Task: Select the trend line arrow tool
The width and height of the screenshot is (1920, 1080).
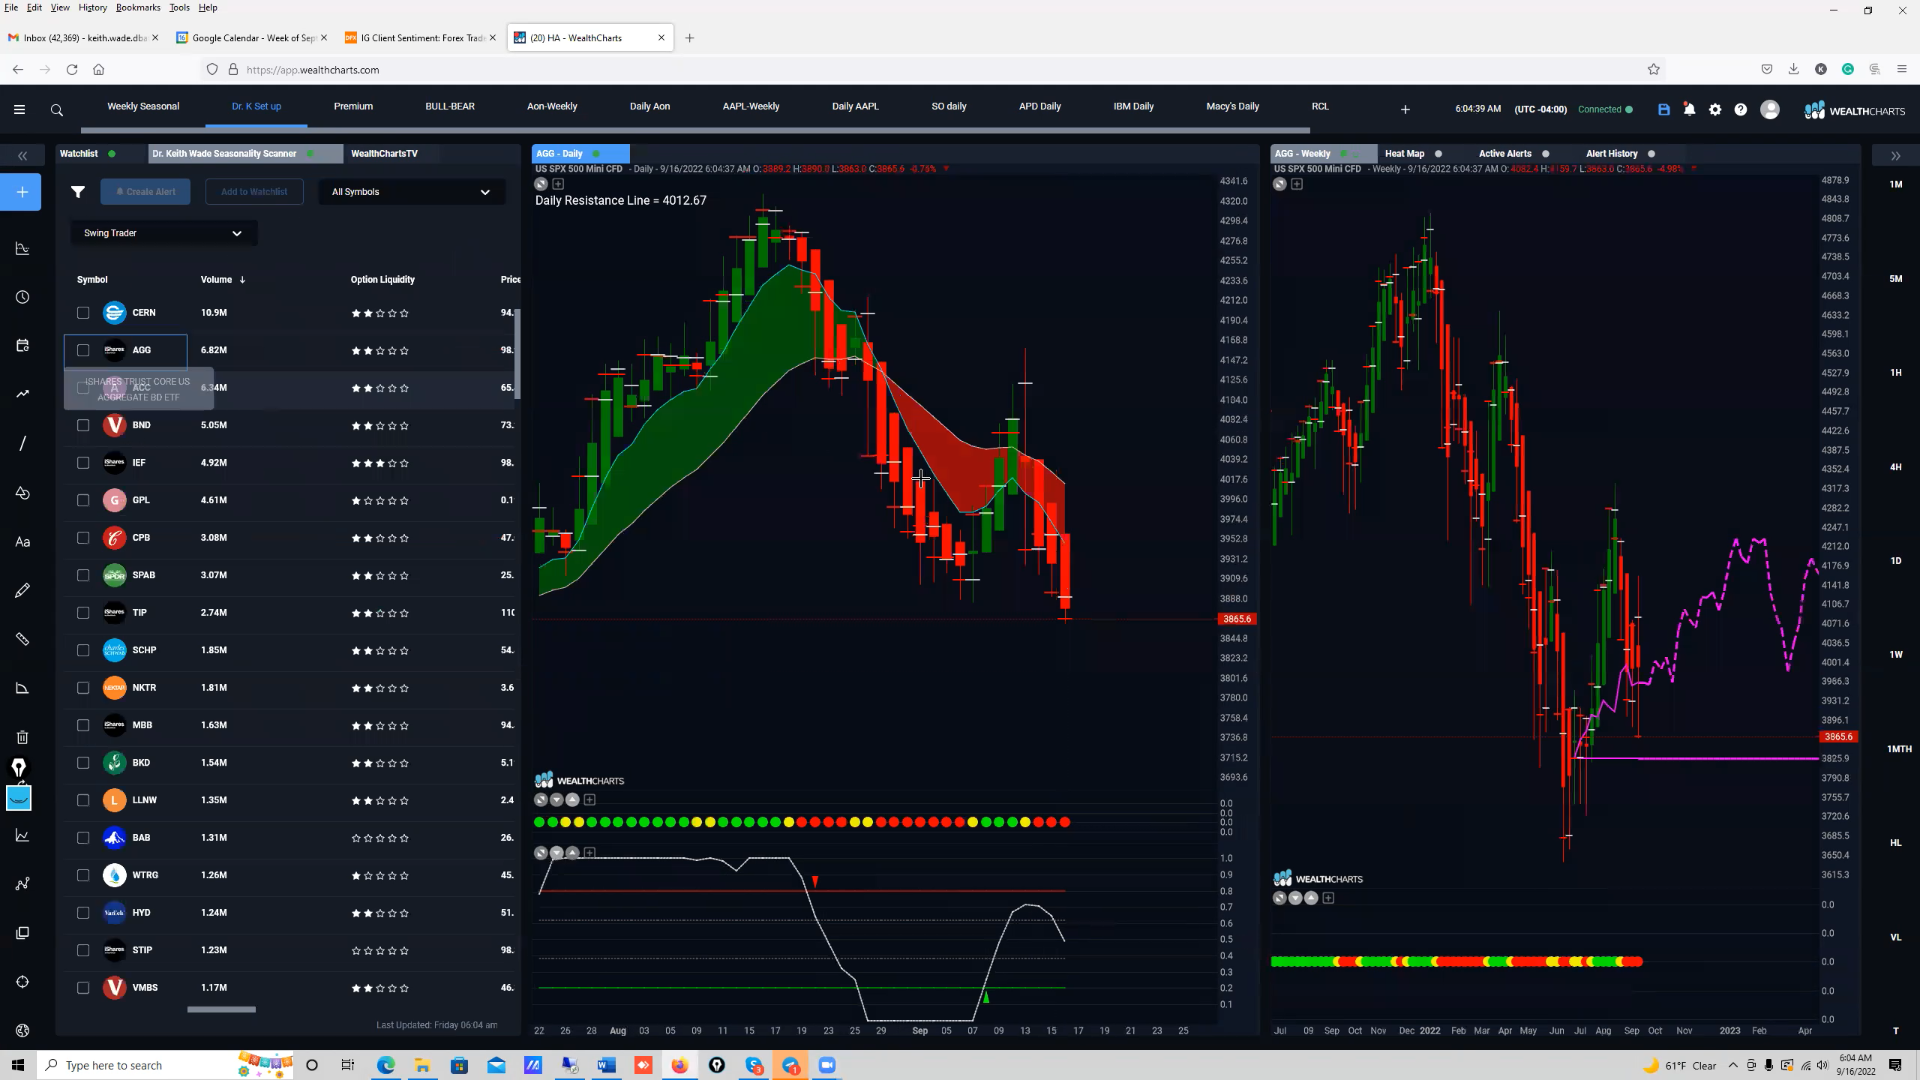Action: tap(22, 394)
